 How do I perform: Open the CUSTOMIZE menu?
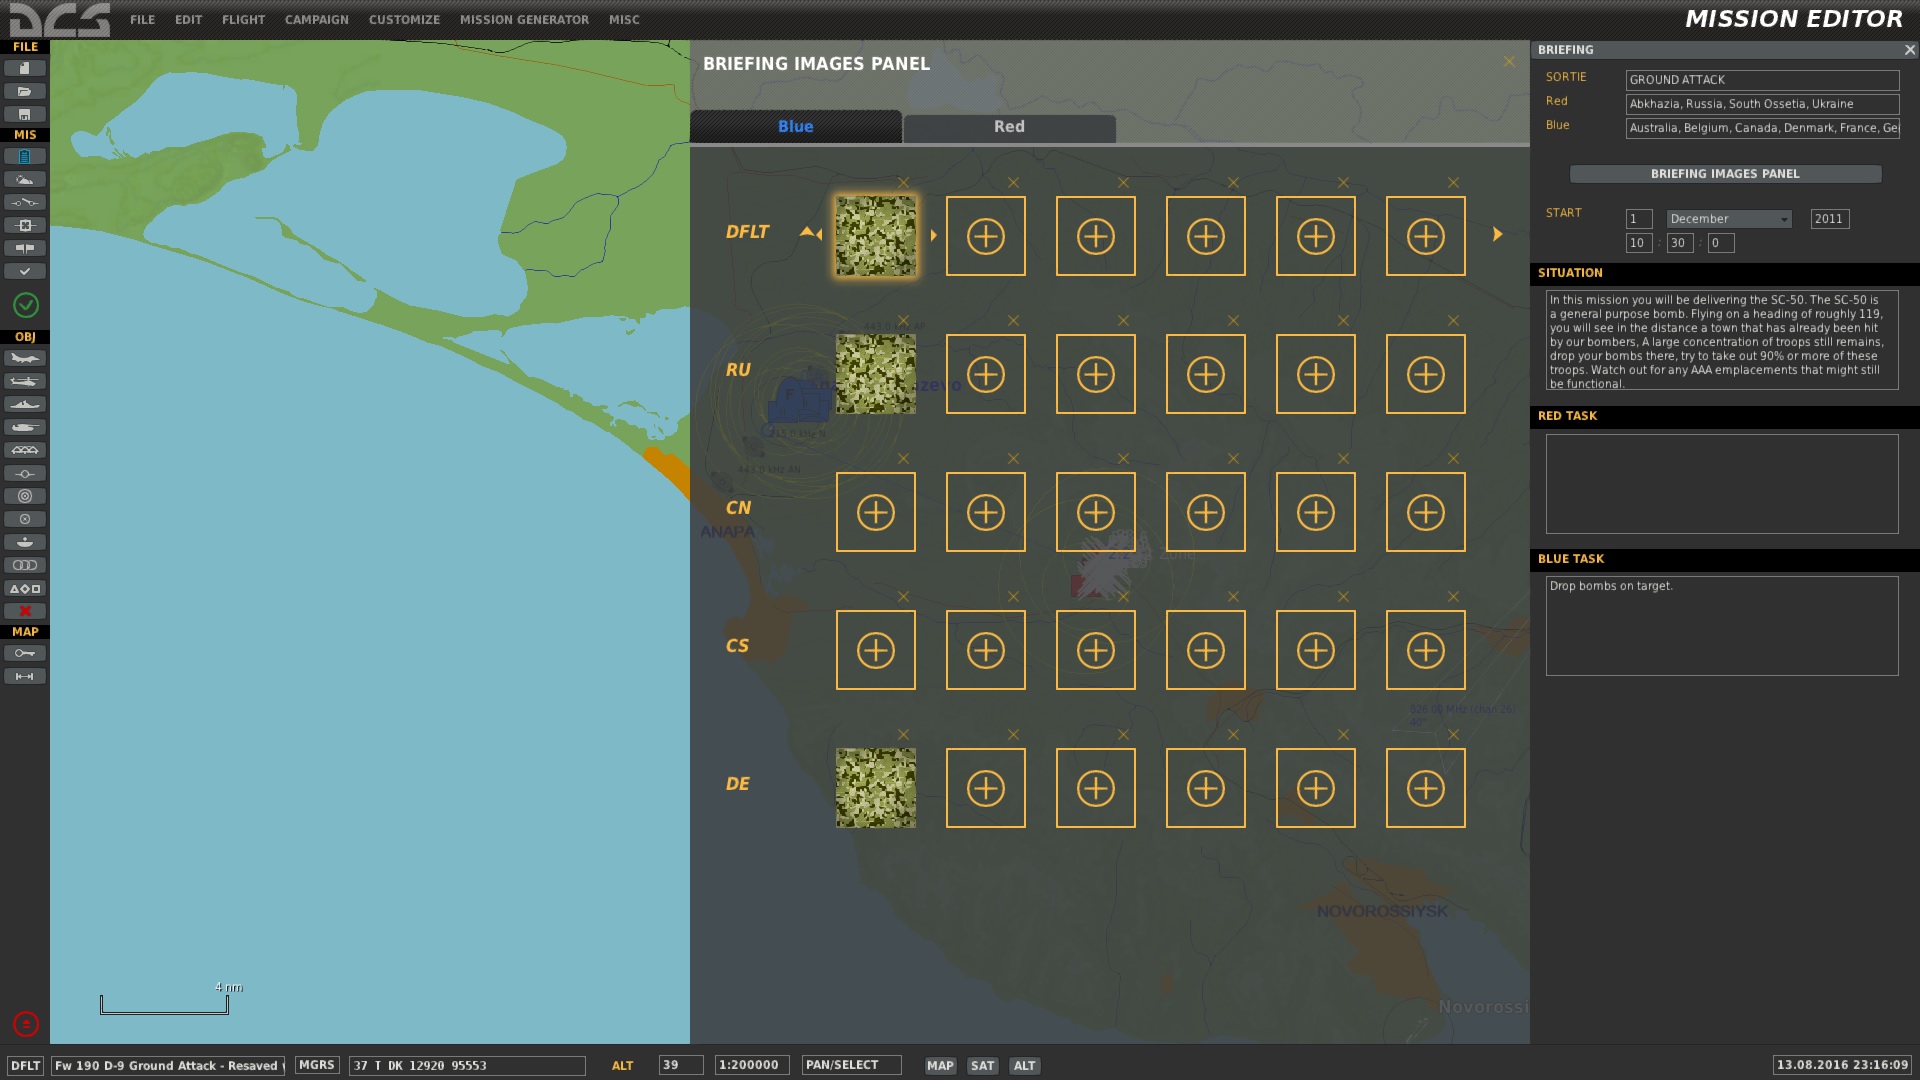pyautogui.click(x=404, y=20)
